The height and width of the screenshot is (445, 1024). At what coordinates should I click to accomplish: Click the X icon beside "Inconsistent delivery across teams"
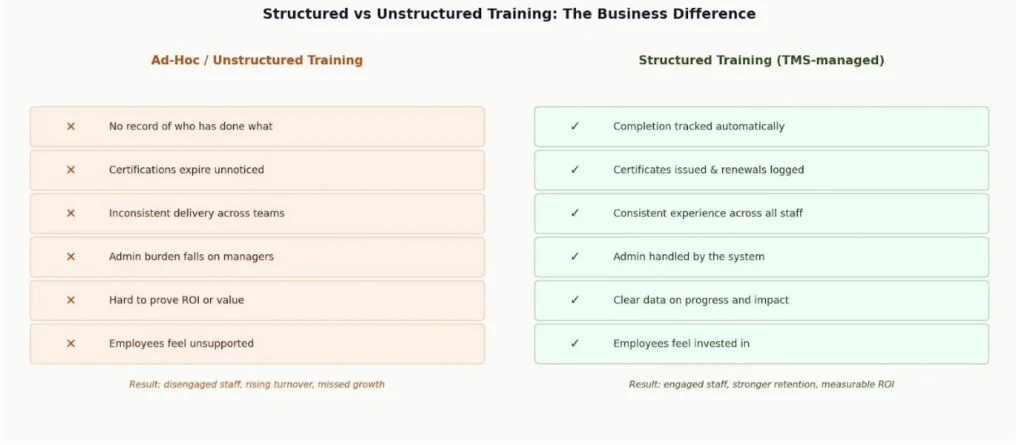71,213
